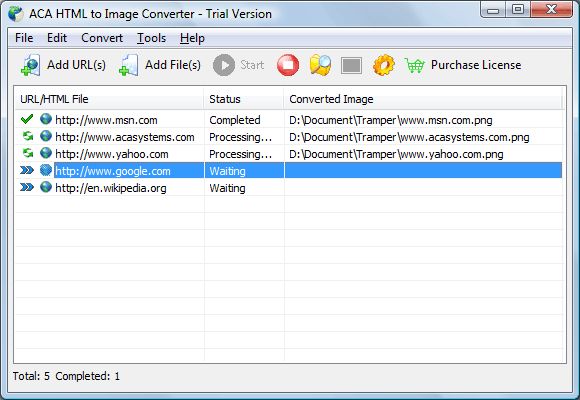The width and height of the screenshot is (580, 400).
Task: Select the http://www.yahoo.com row
Action: pyautogui.click(x=289, y=154)
